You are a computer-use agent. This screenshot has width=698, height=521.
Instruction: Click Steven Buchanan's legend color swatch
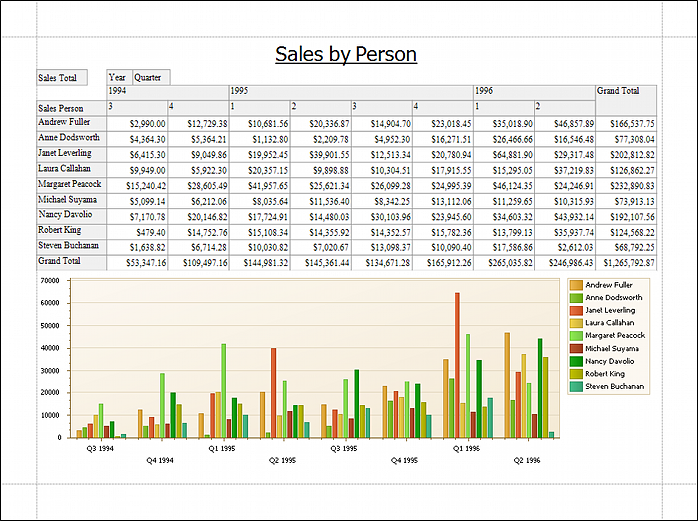click(x=576, y=386)
